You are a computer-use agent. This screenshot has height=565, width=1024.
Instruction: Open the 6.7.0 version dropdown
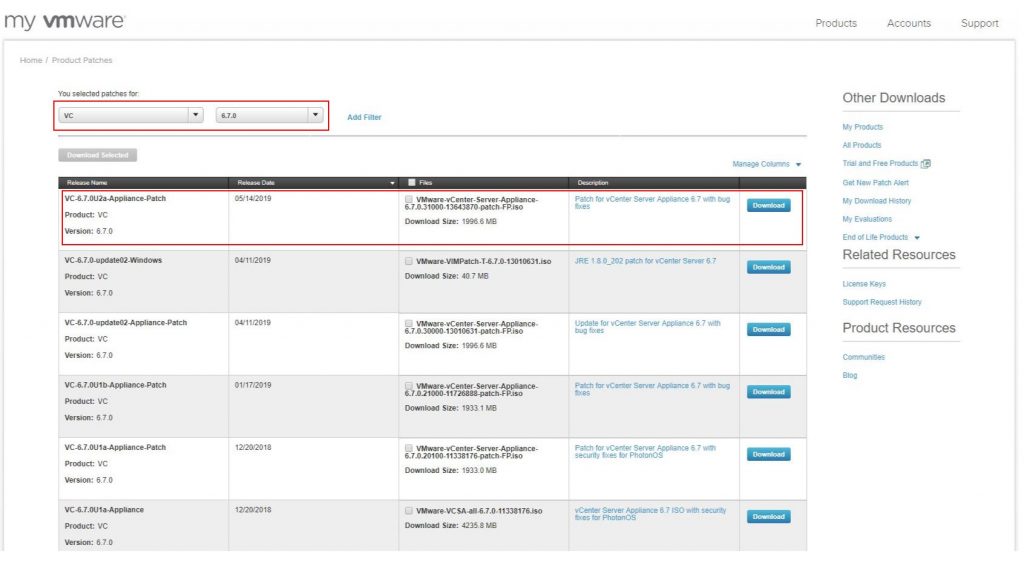tap(269, 115)
